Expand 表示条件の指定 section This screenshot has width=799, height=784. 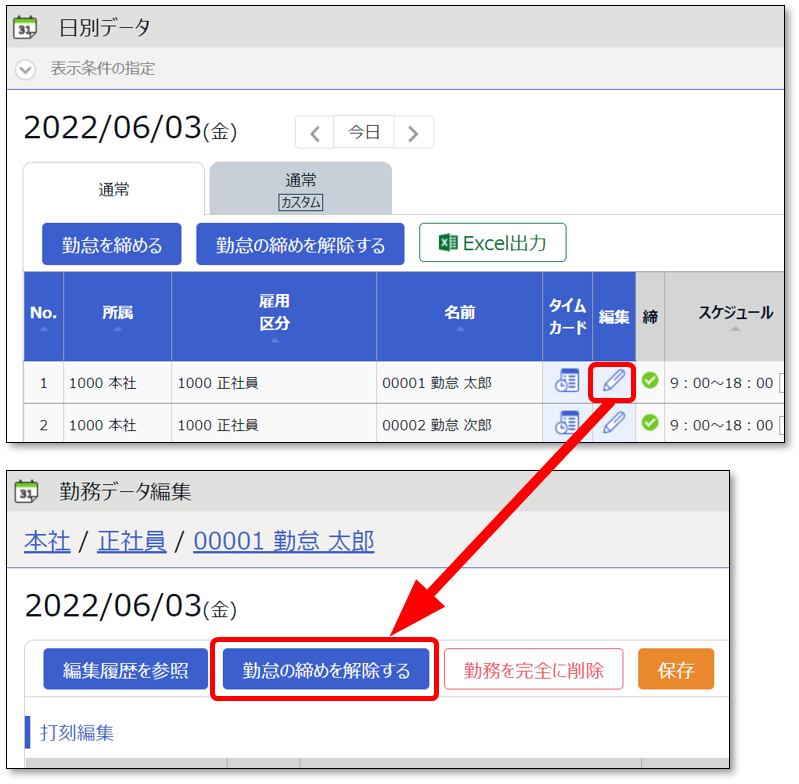pos(26,69)
